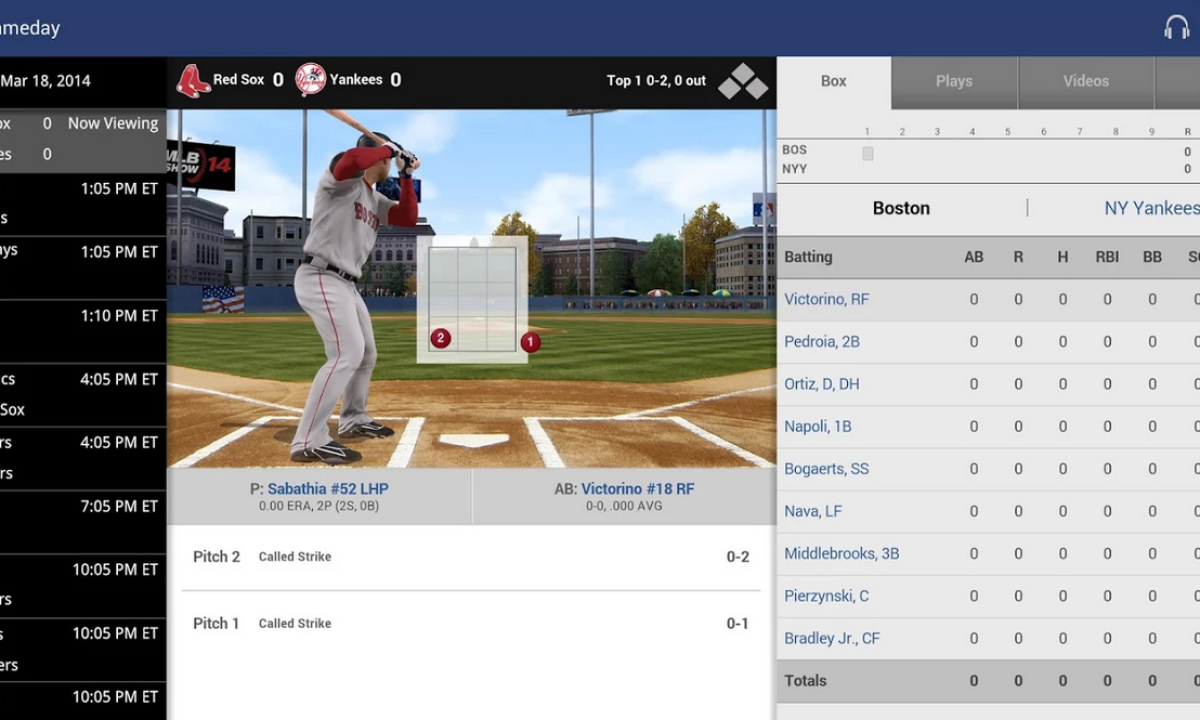The width and height of the screenshot is (1200, 720).
Task: Show Boston batting lineup
Action: click(x=901, y=208)
